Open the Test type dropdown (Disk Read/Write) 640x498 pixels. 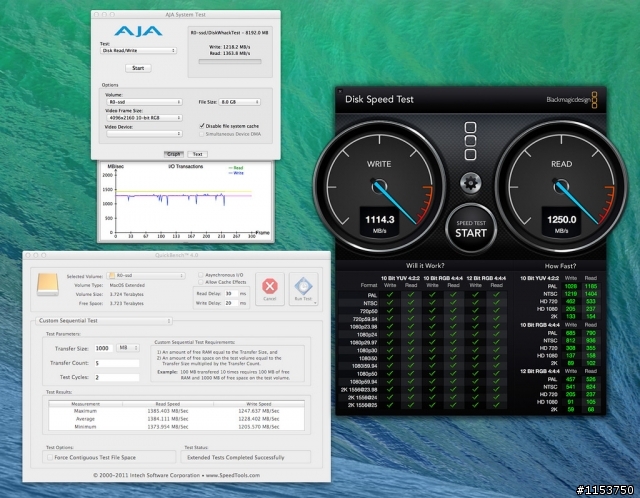(138, 51)
